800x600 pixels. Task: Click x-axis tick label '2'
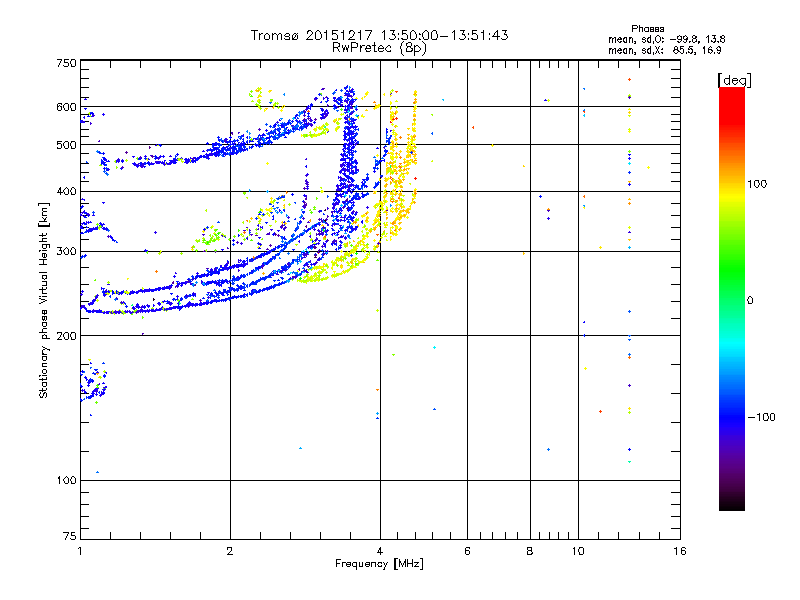(x=230, y=551)
